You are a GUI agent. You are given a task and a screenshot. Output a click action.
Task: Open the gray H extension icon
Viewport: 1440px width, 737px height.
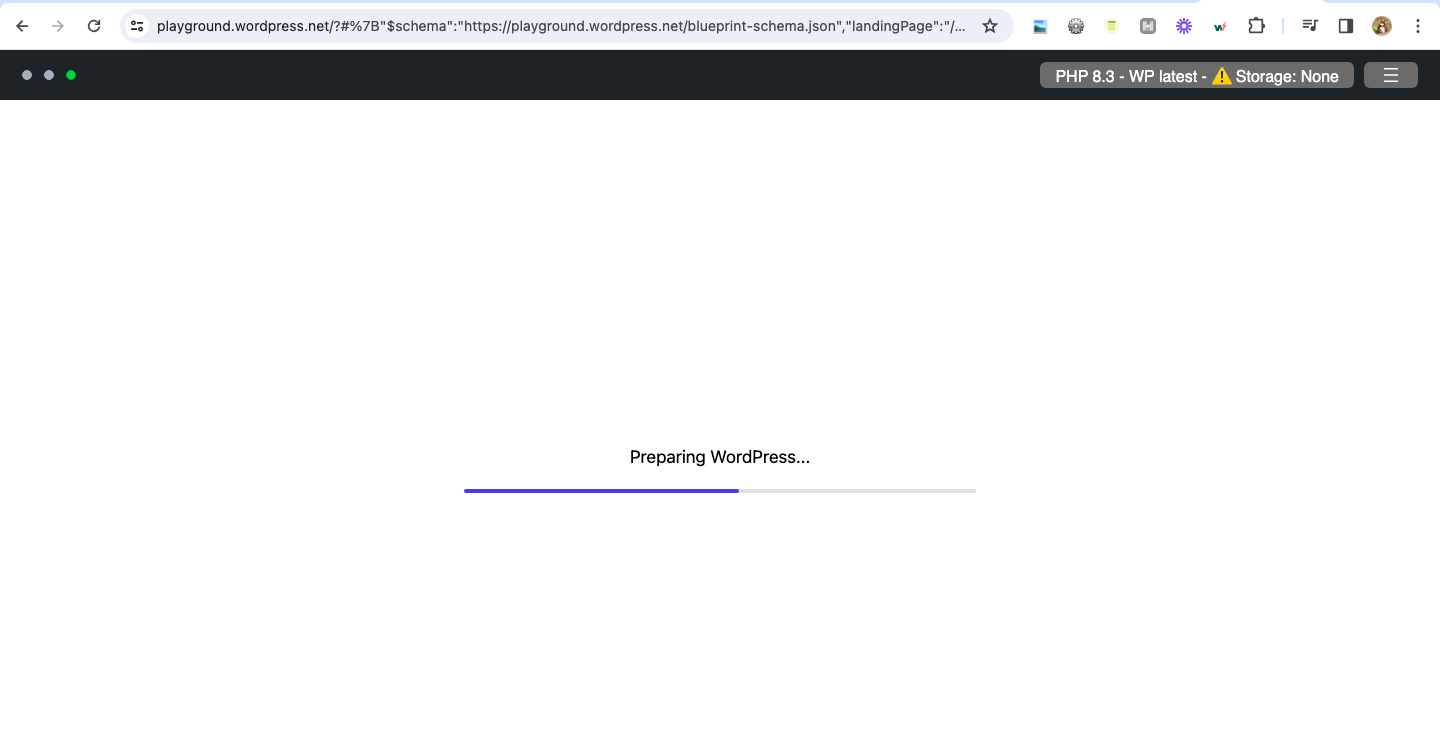pyautogui.click(x=1148, y=27)
